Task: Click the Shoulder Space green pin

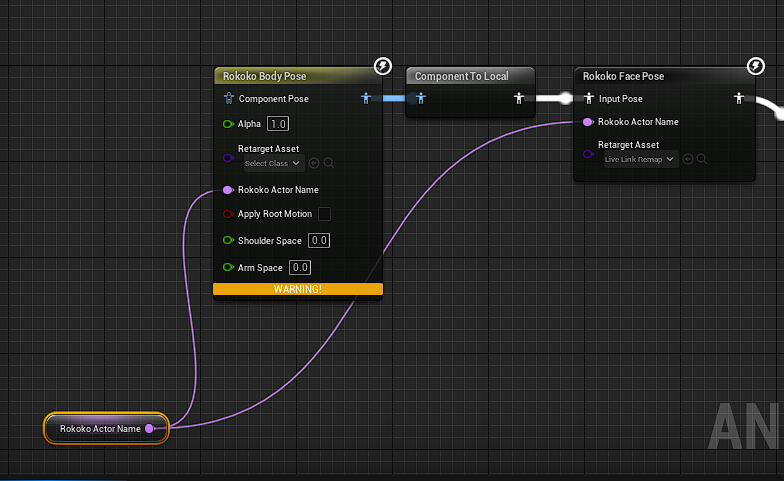Action: (228, 240)
